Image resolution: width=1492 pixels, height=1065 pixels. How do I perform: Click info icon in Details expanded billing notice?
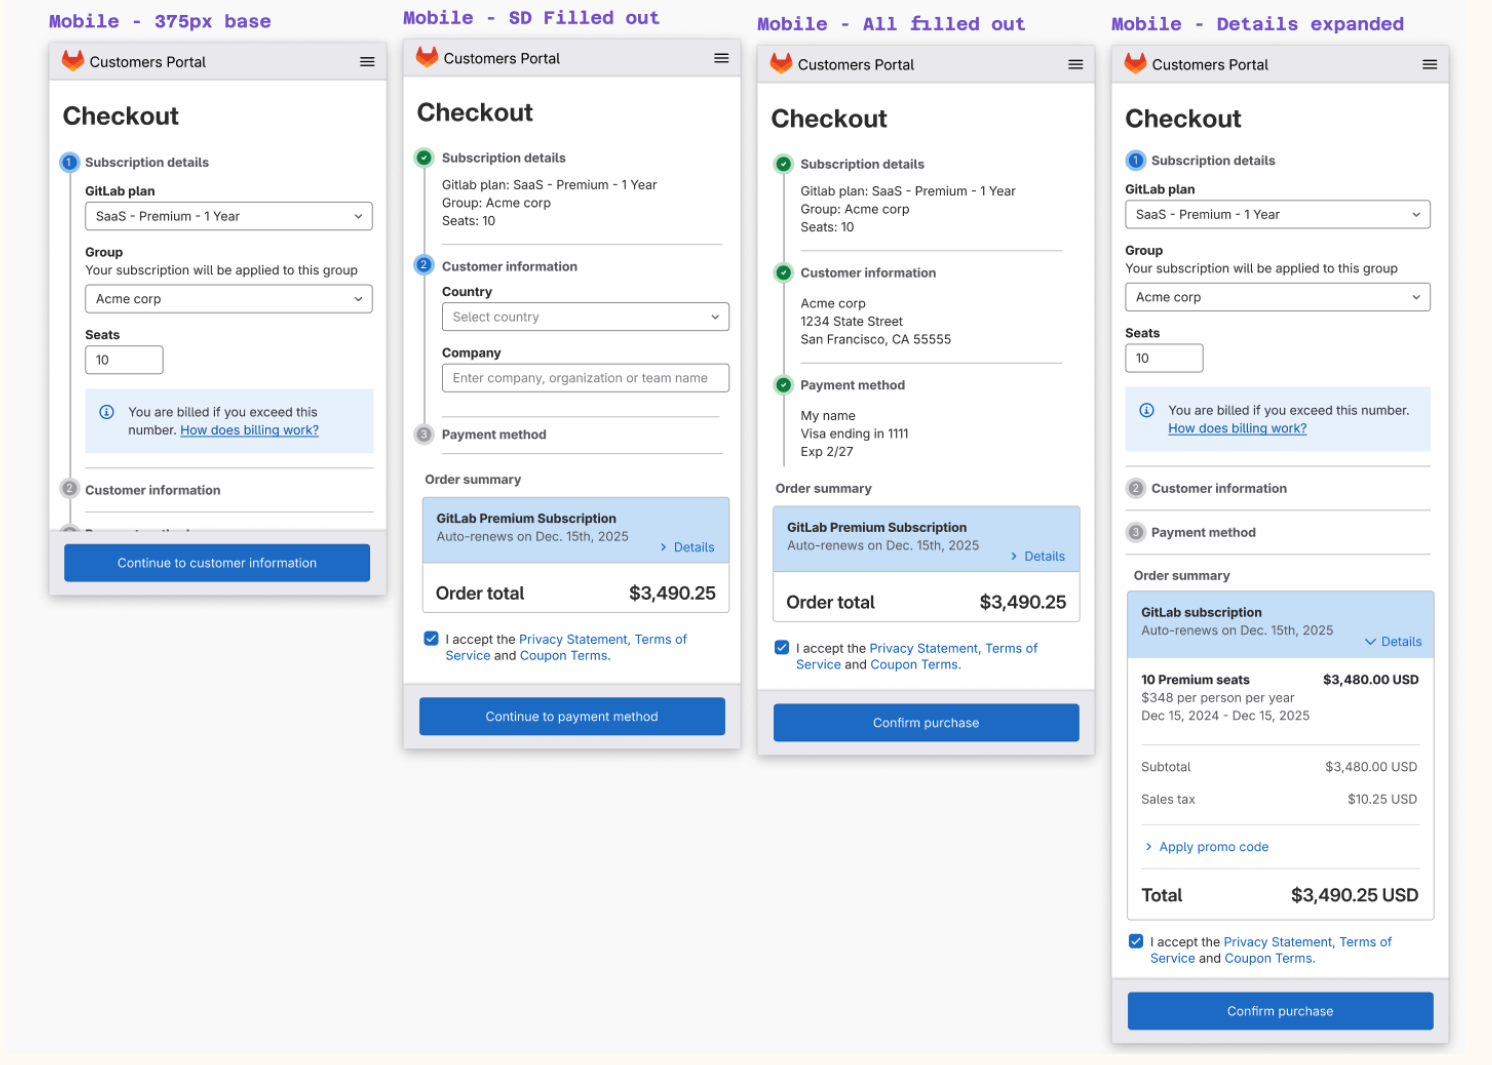(x=1147, y=410)
